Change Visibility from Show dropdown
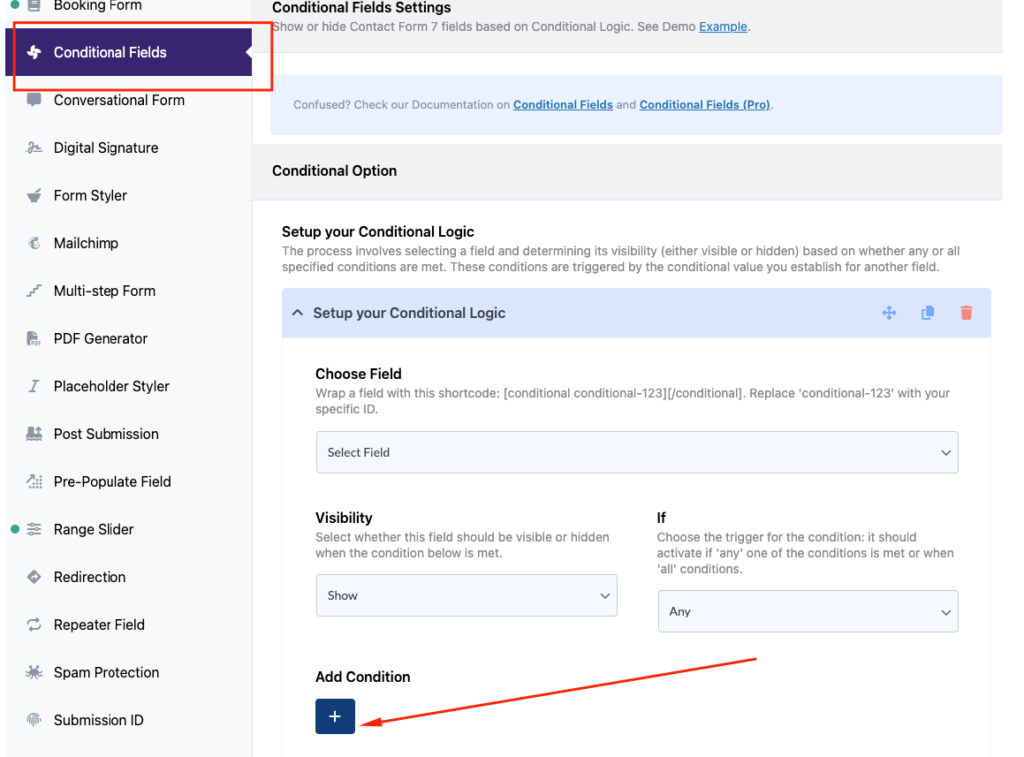Screen dimensions: 1024x757 click(466, 594)
